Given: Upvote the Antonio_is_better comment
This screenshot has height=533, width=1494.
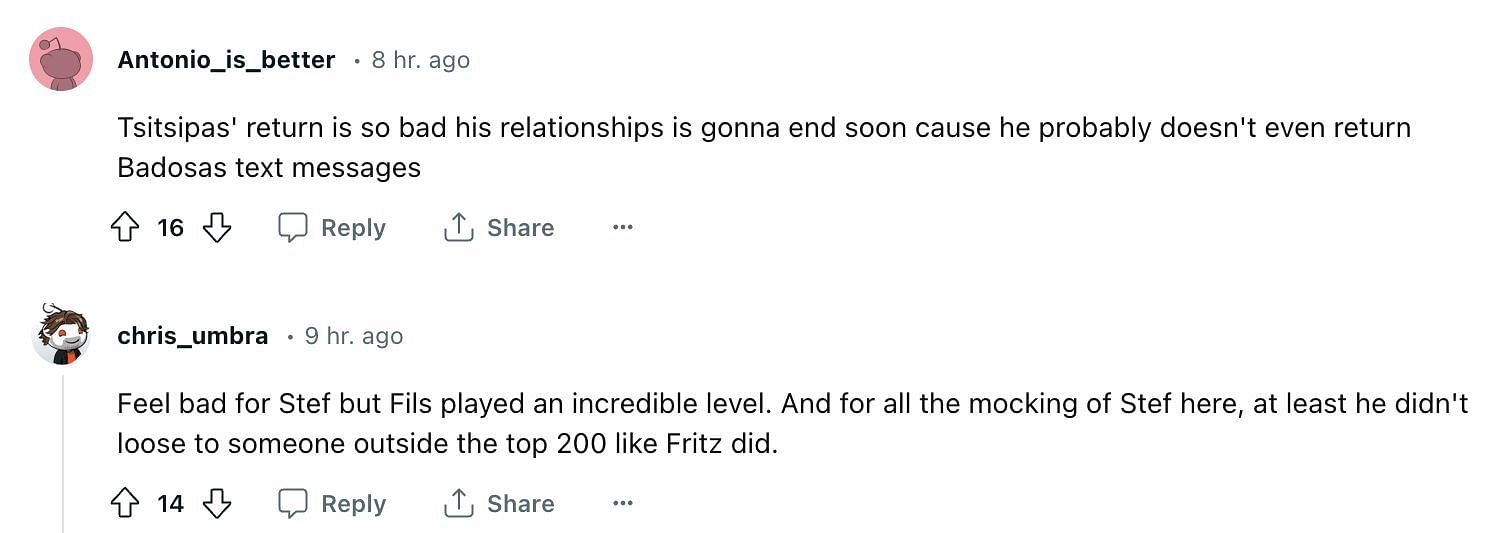Looking at the screenshot, I should tap(124, 228).
